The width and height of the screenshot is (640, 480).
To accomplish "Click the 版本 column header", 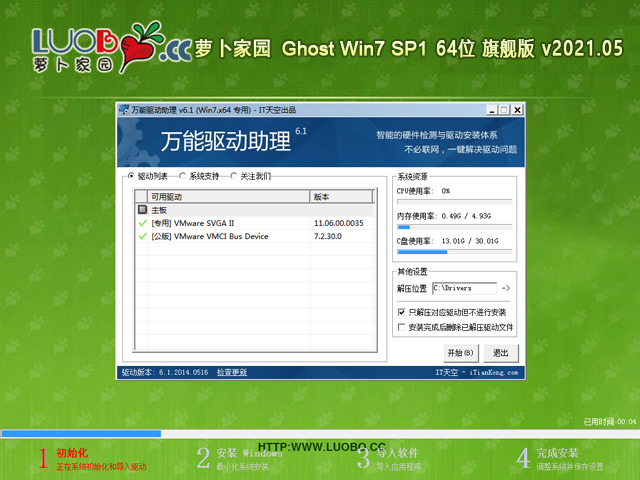I will click(341, 197).
